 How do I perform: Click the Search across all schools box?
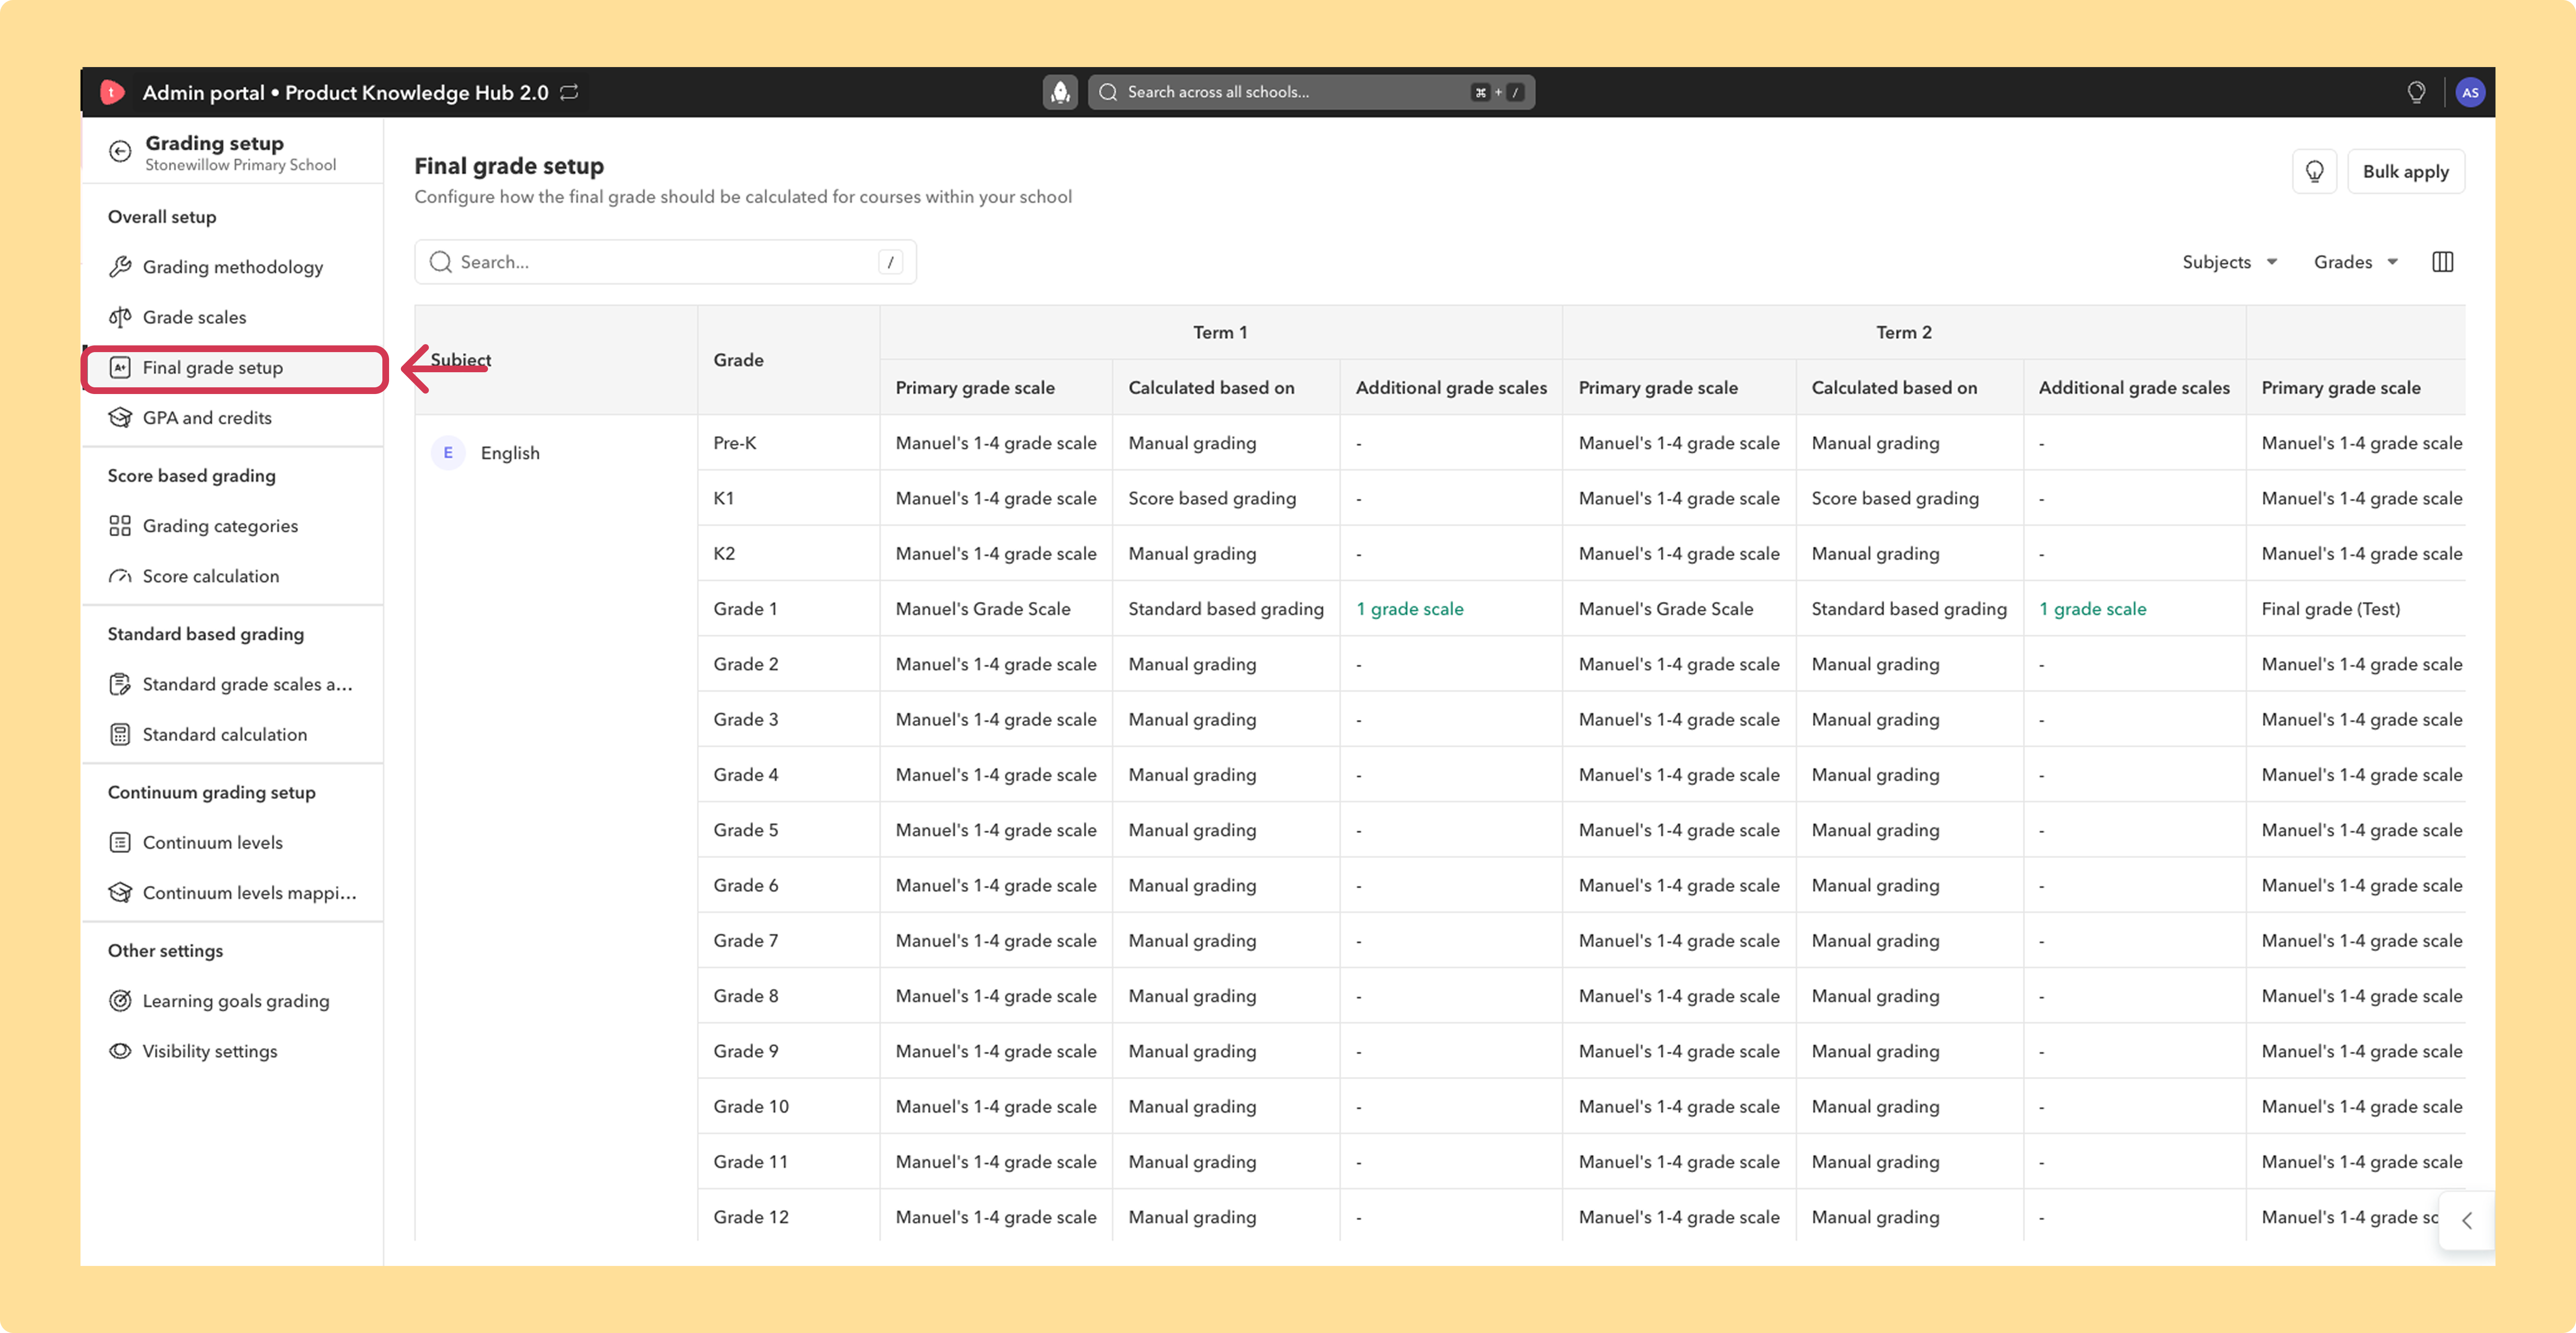click(1311, 92)
